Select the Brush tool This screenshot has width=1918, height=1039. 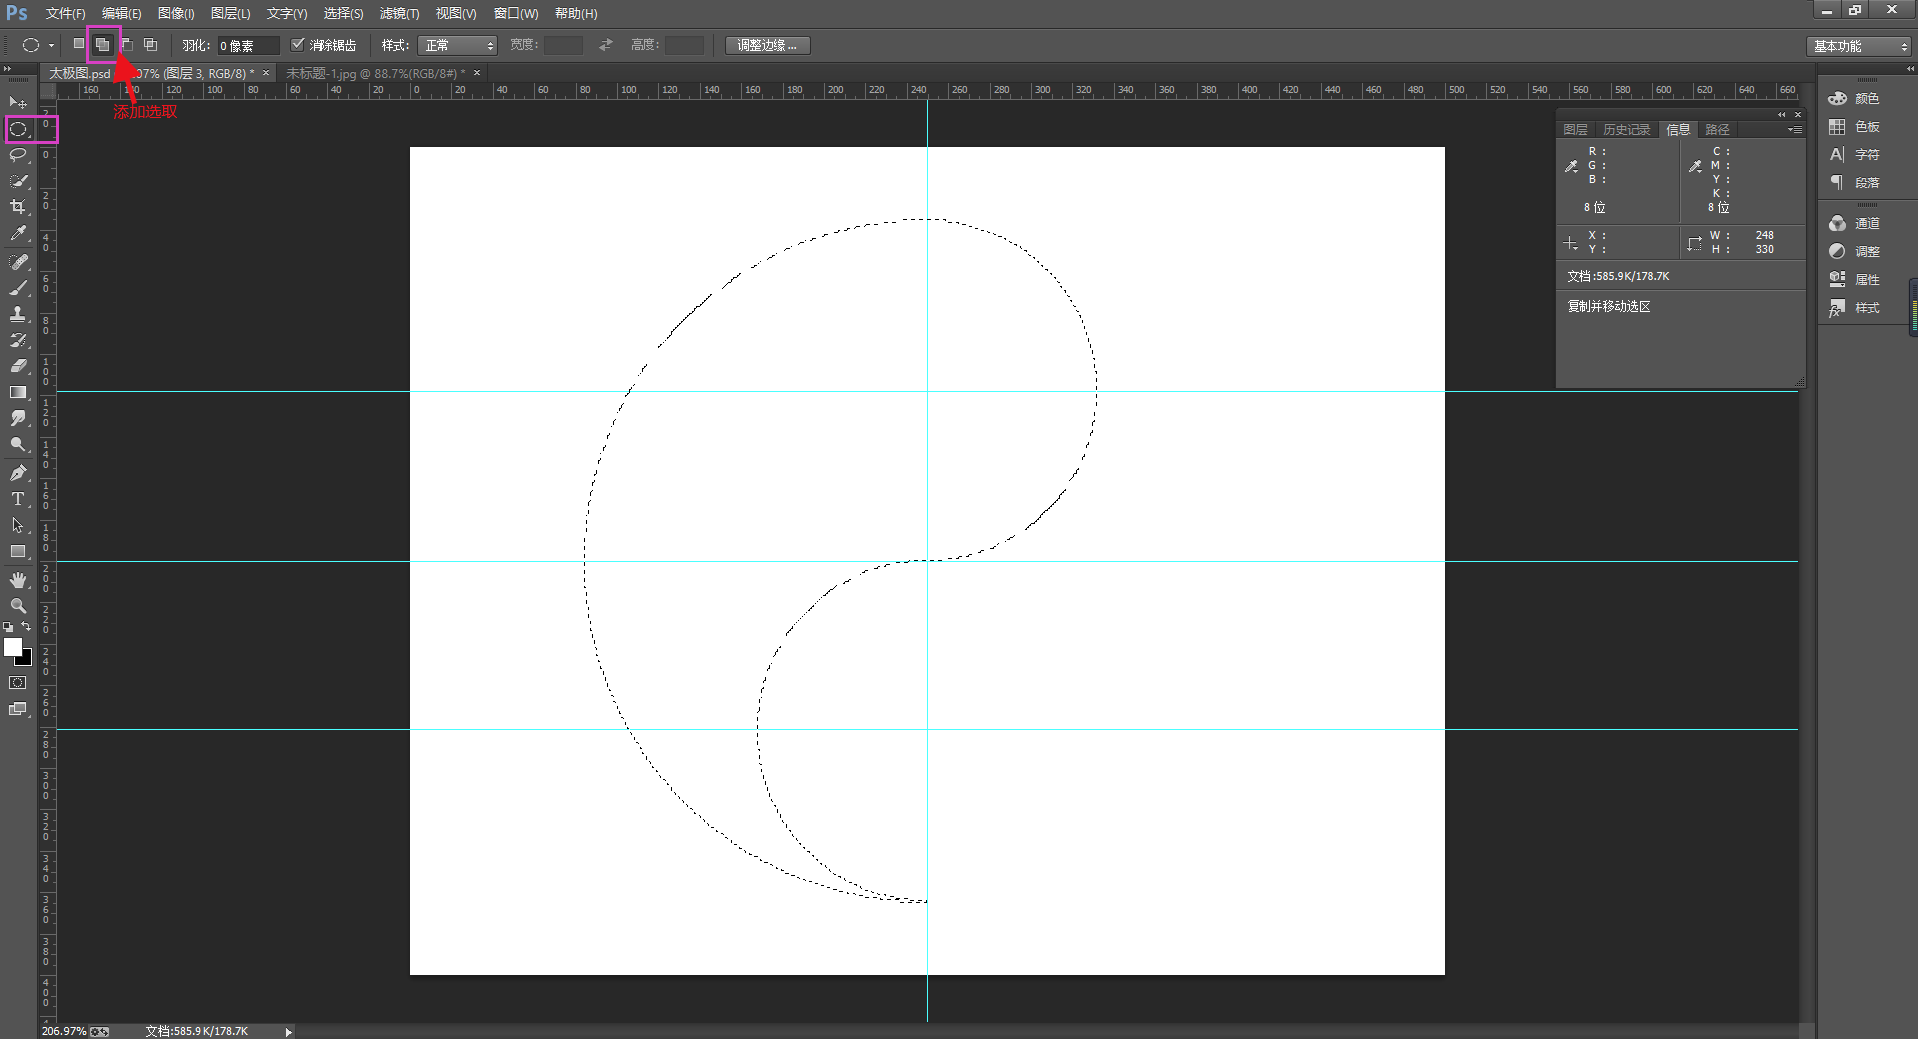[18, 288]
